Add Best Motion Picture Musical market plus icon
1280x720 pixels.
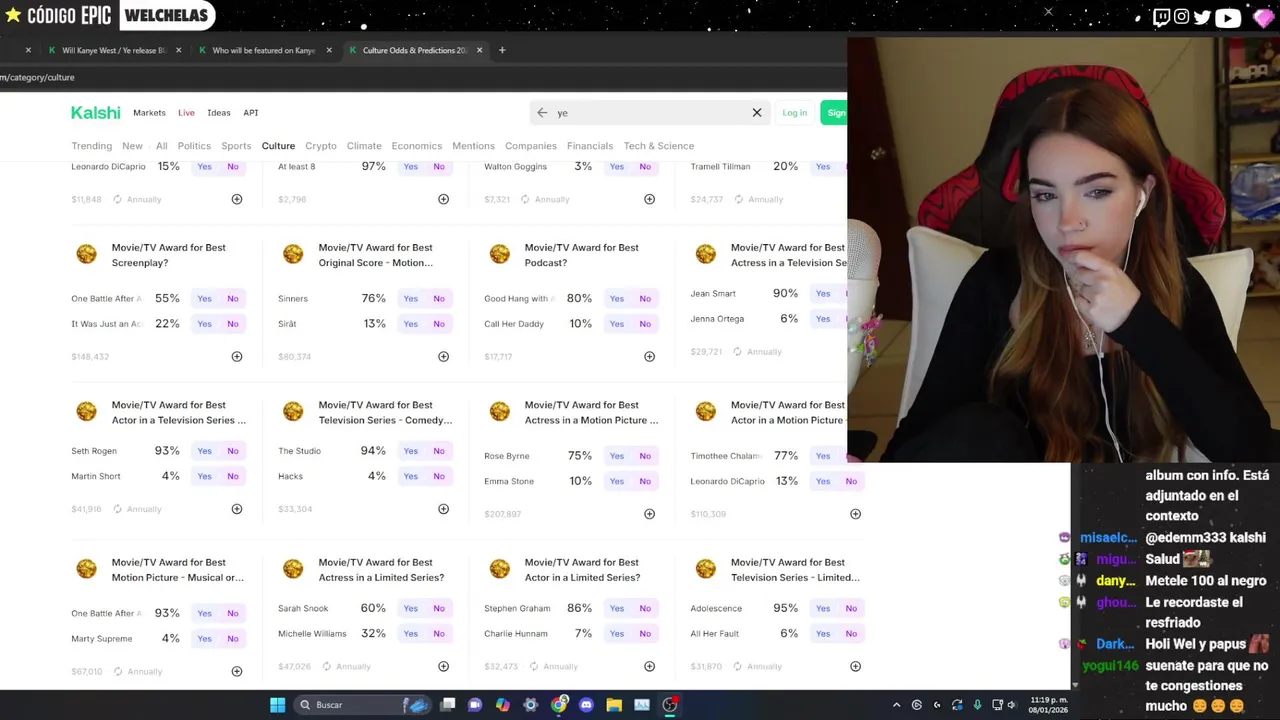237,671
